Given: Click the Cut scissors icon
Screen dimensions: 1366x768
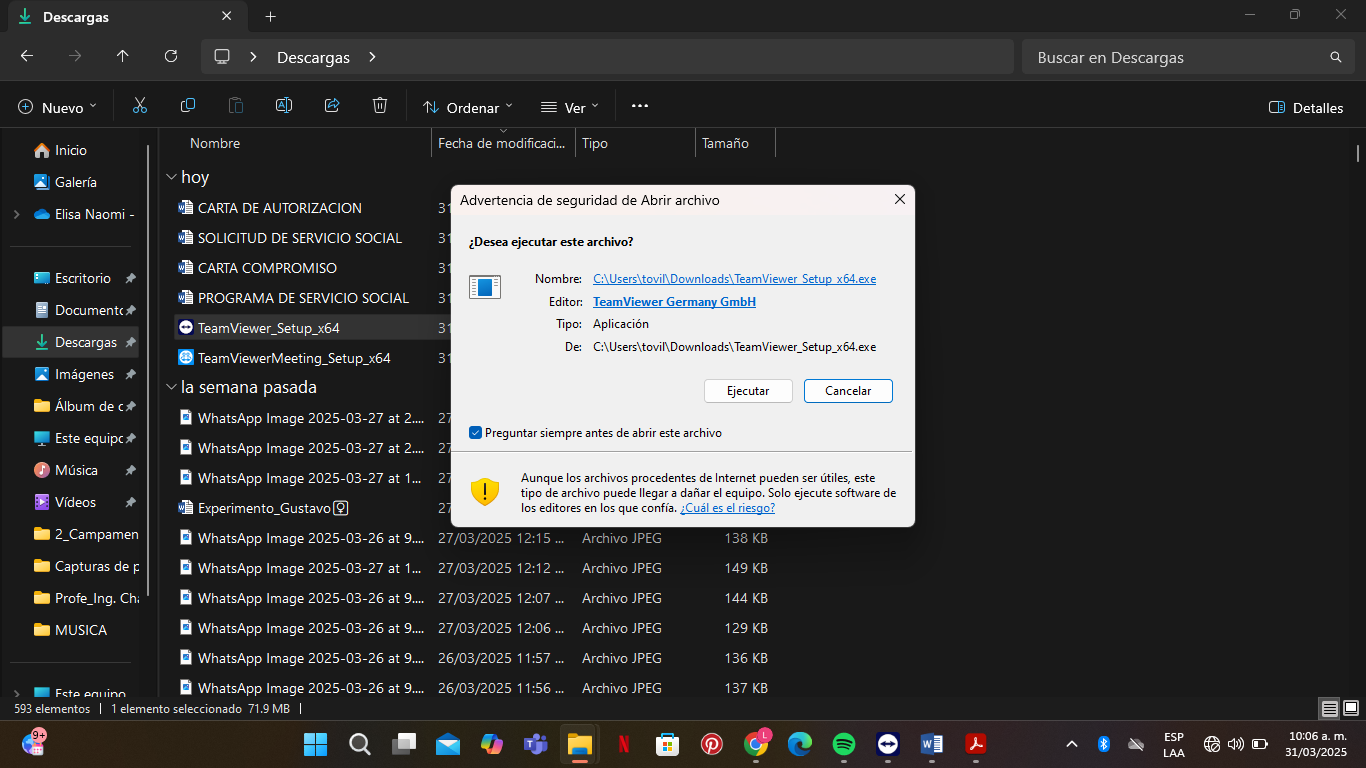Looking at the screenshot, I should [140, 106].
